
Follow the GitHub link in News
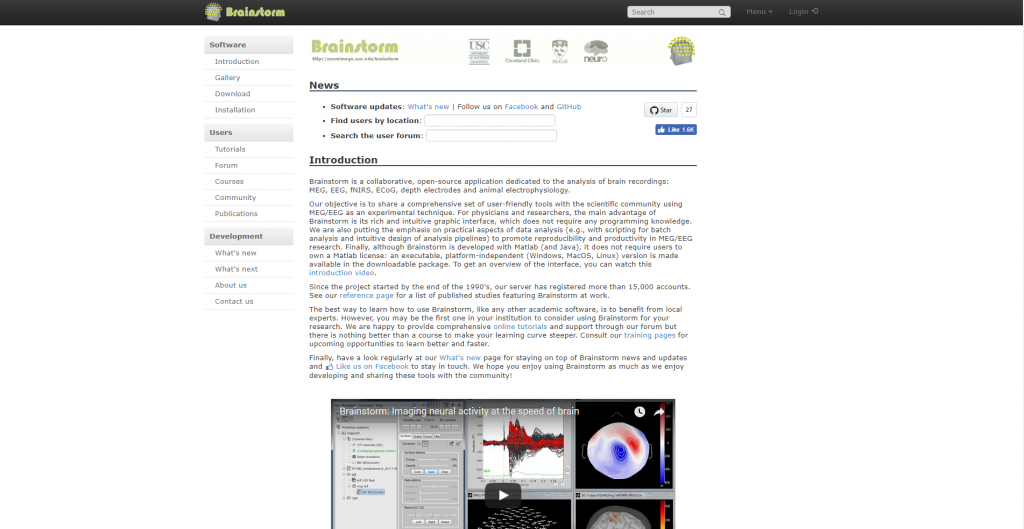[569, 106]
